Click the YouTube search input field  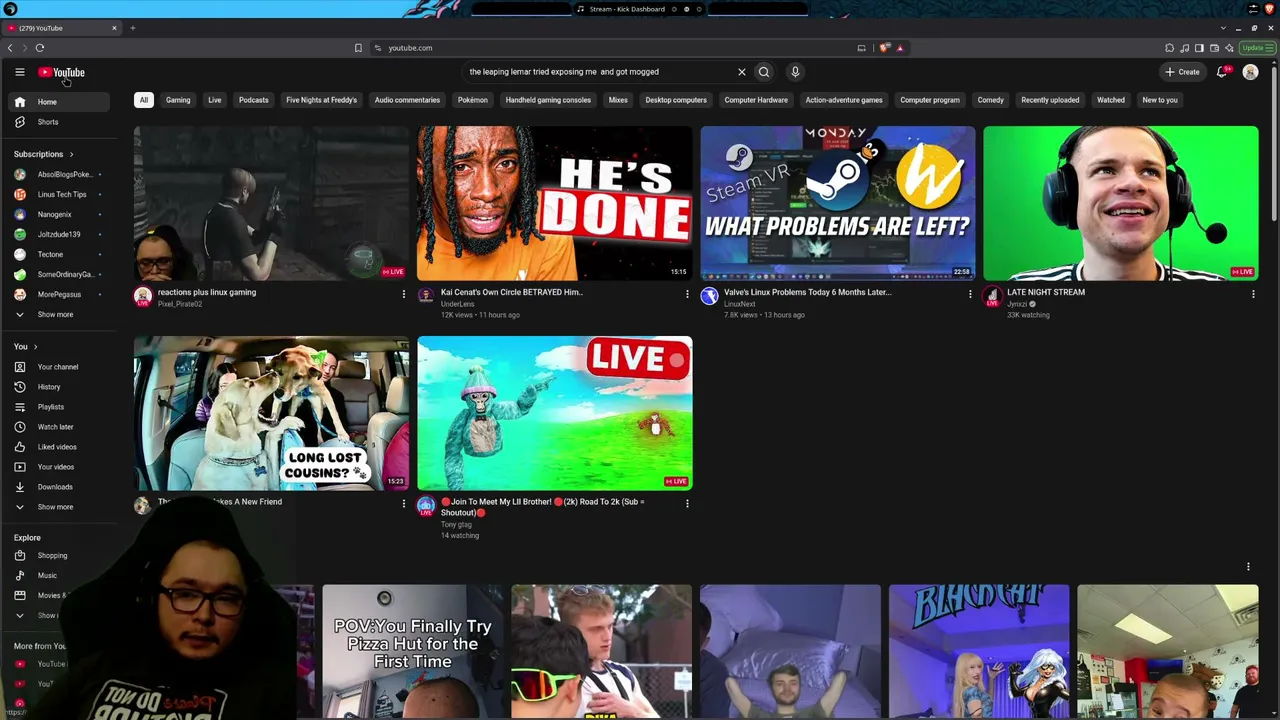point(599,72)
